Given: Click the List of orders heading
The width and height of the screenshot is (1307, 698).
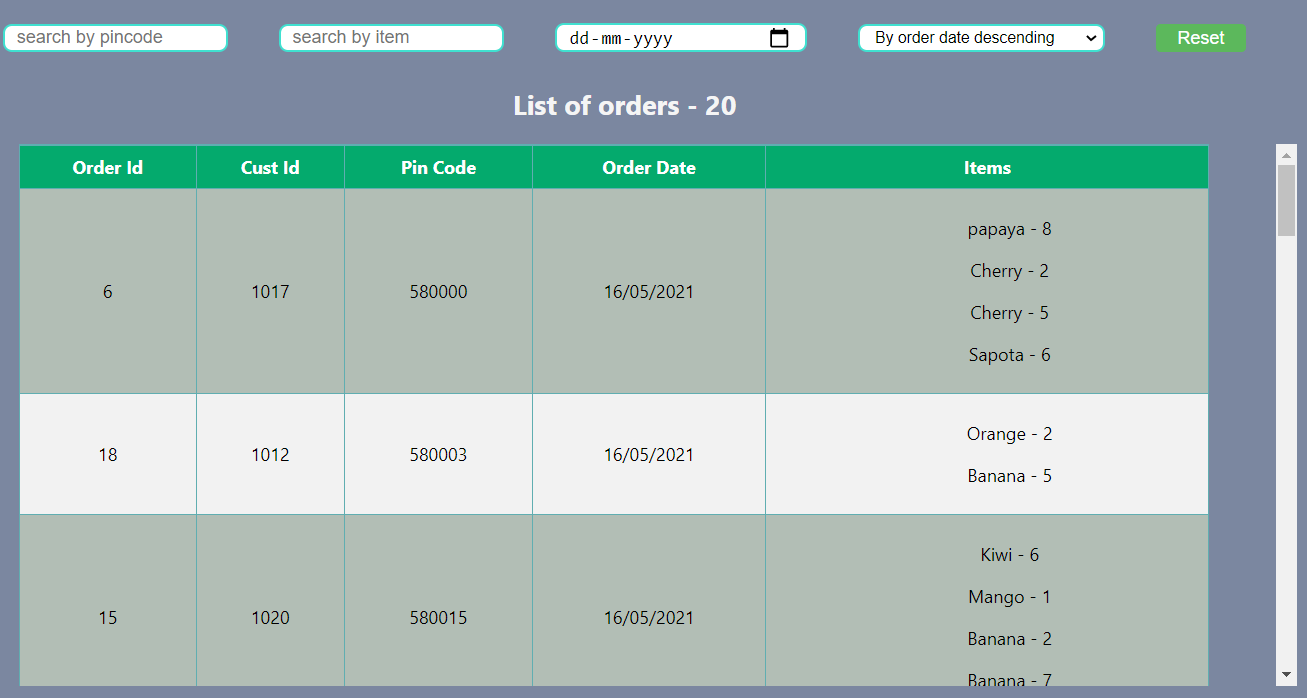Looking at the screenshot, I should point(624,105).
